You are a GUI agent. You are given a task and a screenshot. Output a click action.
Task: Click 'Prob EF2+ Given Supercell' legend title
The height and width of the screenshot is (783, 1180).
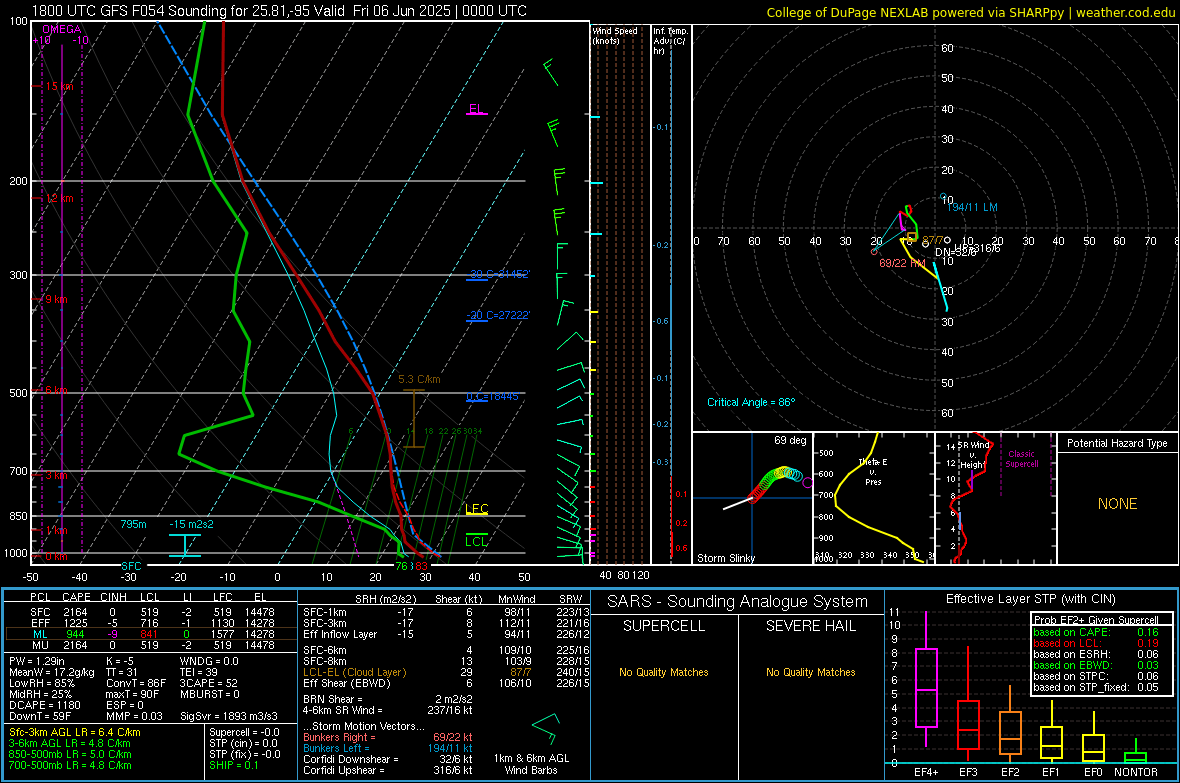pyautogui.click(x=1096, y=620)
